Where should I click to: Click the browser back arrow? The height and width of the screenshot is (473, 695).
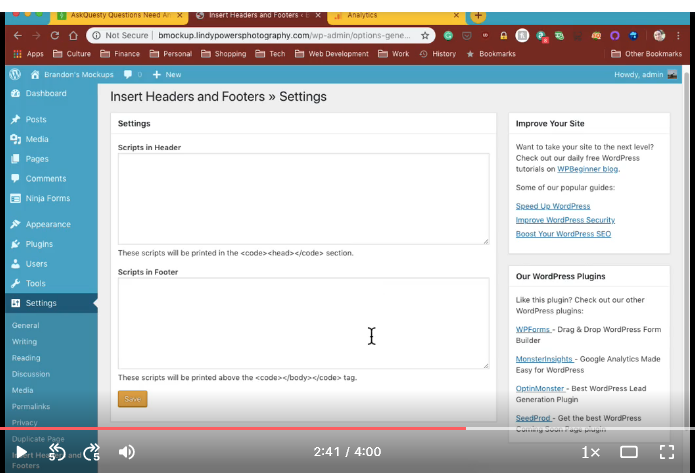[18, 35]
